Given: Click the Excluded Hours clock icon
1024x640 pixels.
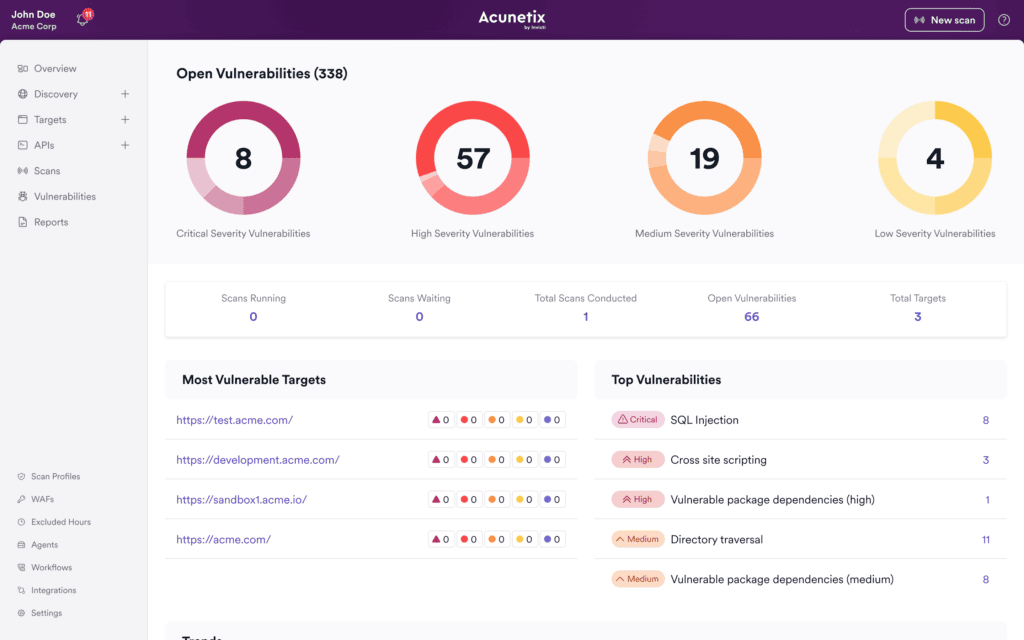Looking at the screenshot, I should point(22,522).
